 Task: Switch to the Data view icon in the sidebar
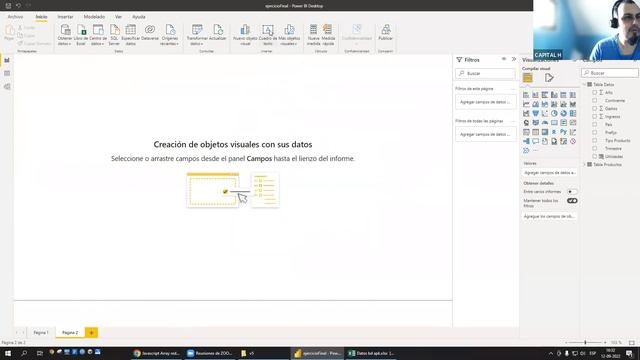[x=7, y=73]
